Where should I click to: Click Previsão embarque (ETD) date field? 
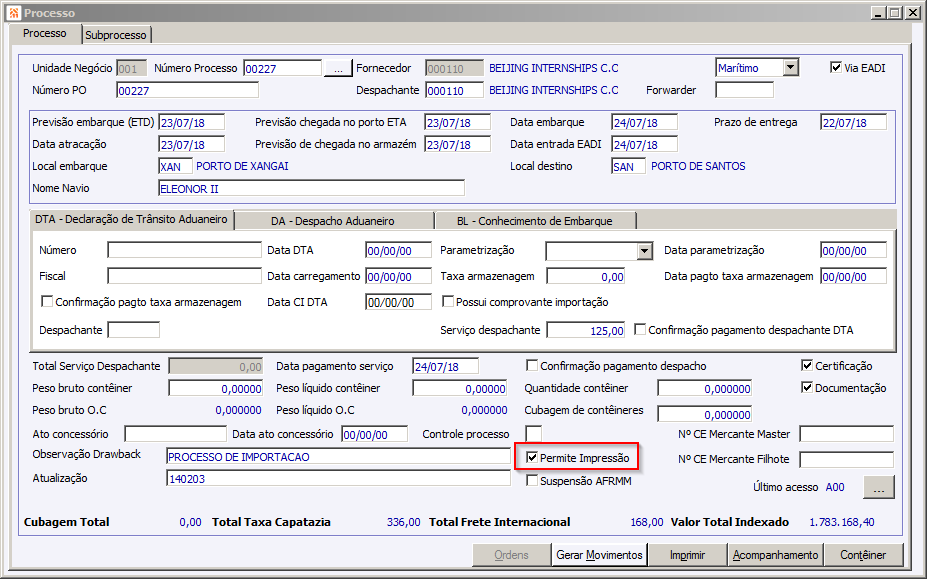tap(192, 122)
